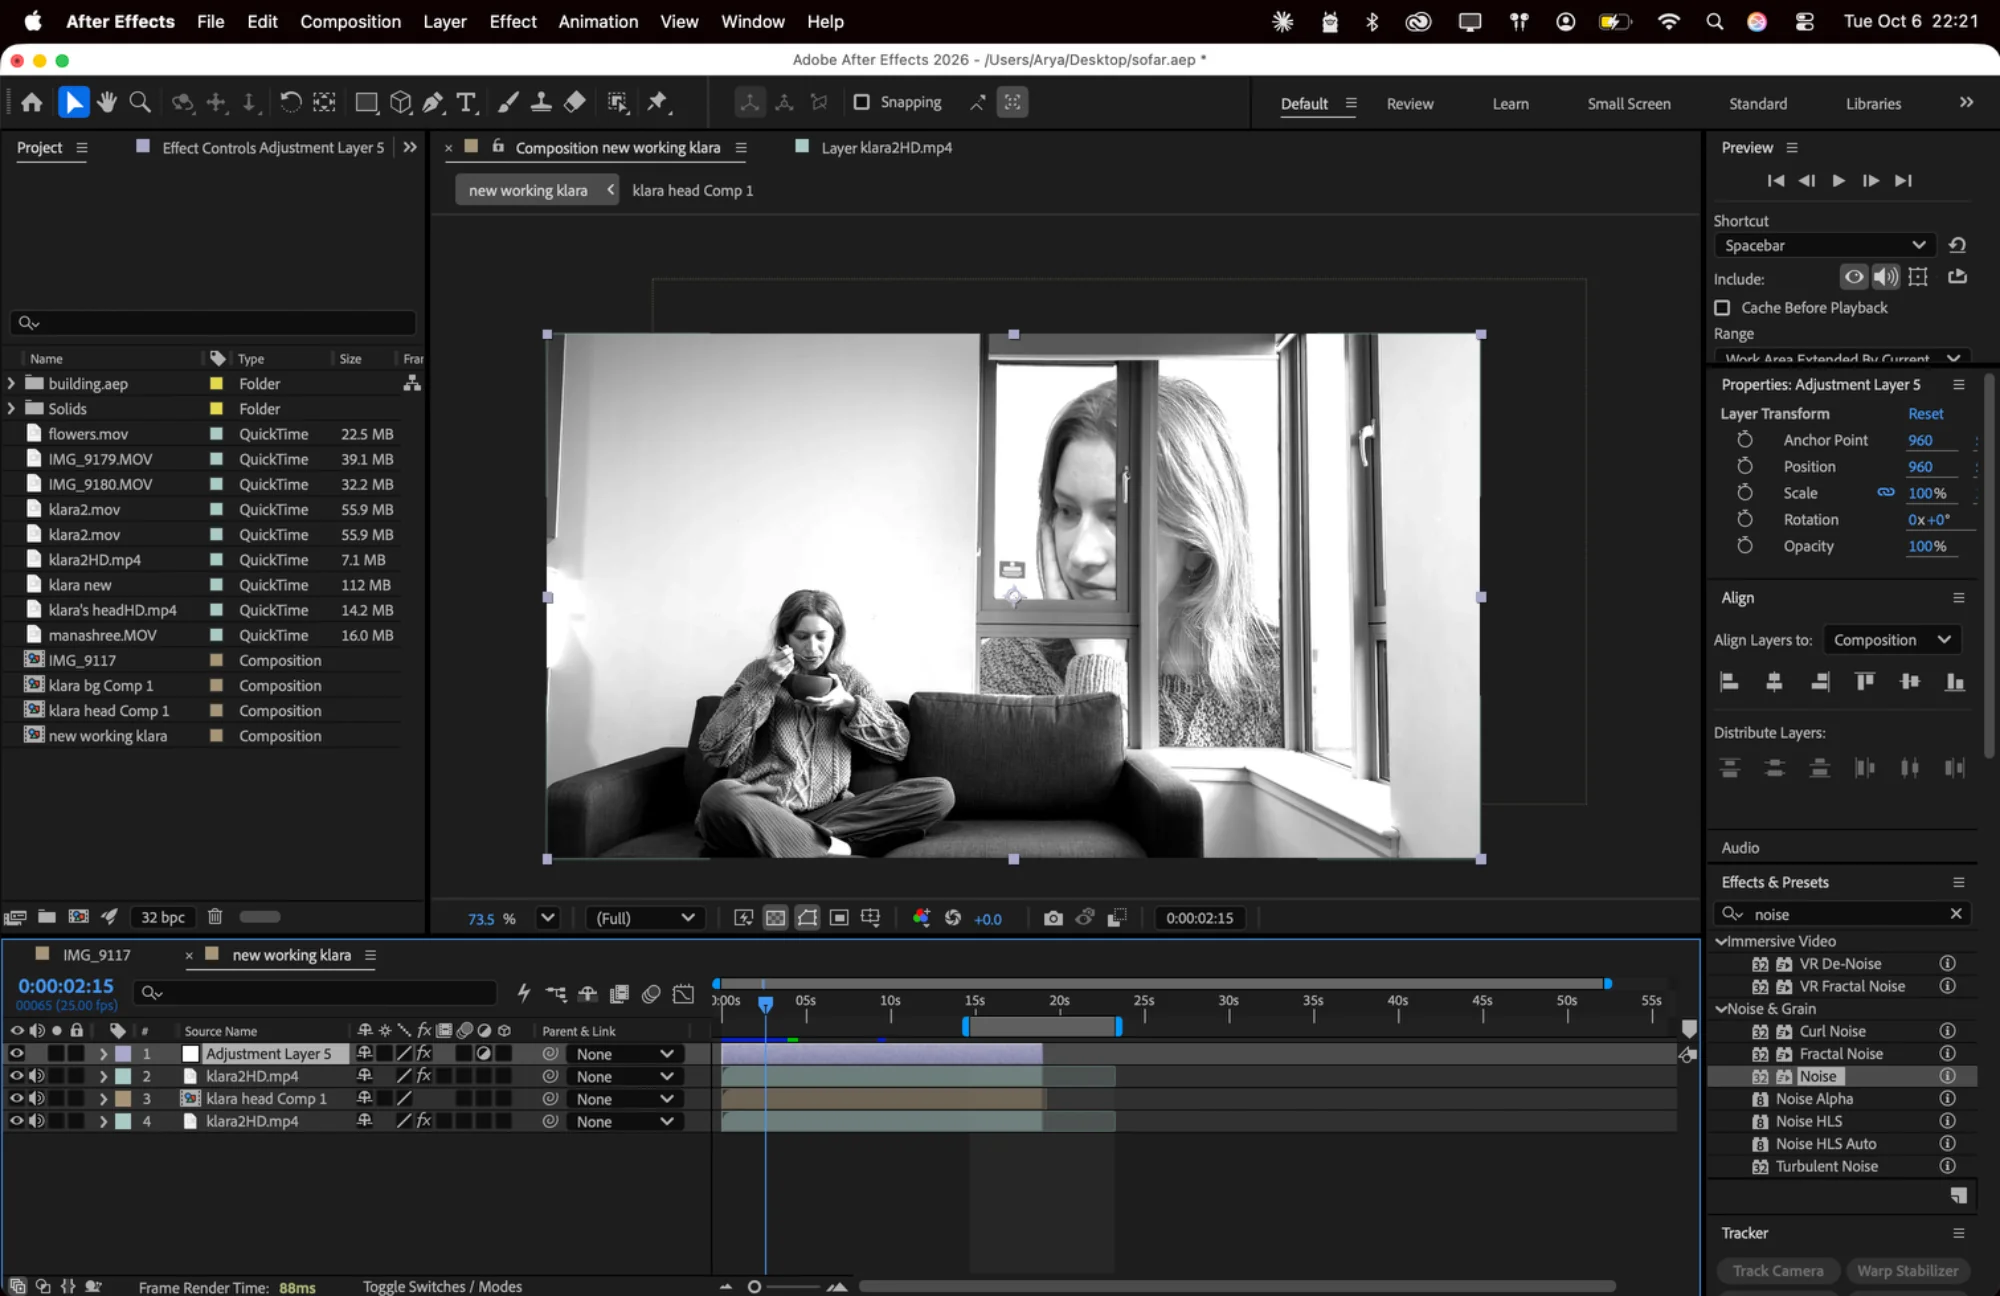Image resolution: width=2000 pixels, height=1296 pixels.
Task: Create a new folder in Project panel
Action: [x=47, y=917]
